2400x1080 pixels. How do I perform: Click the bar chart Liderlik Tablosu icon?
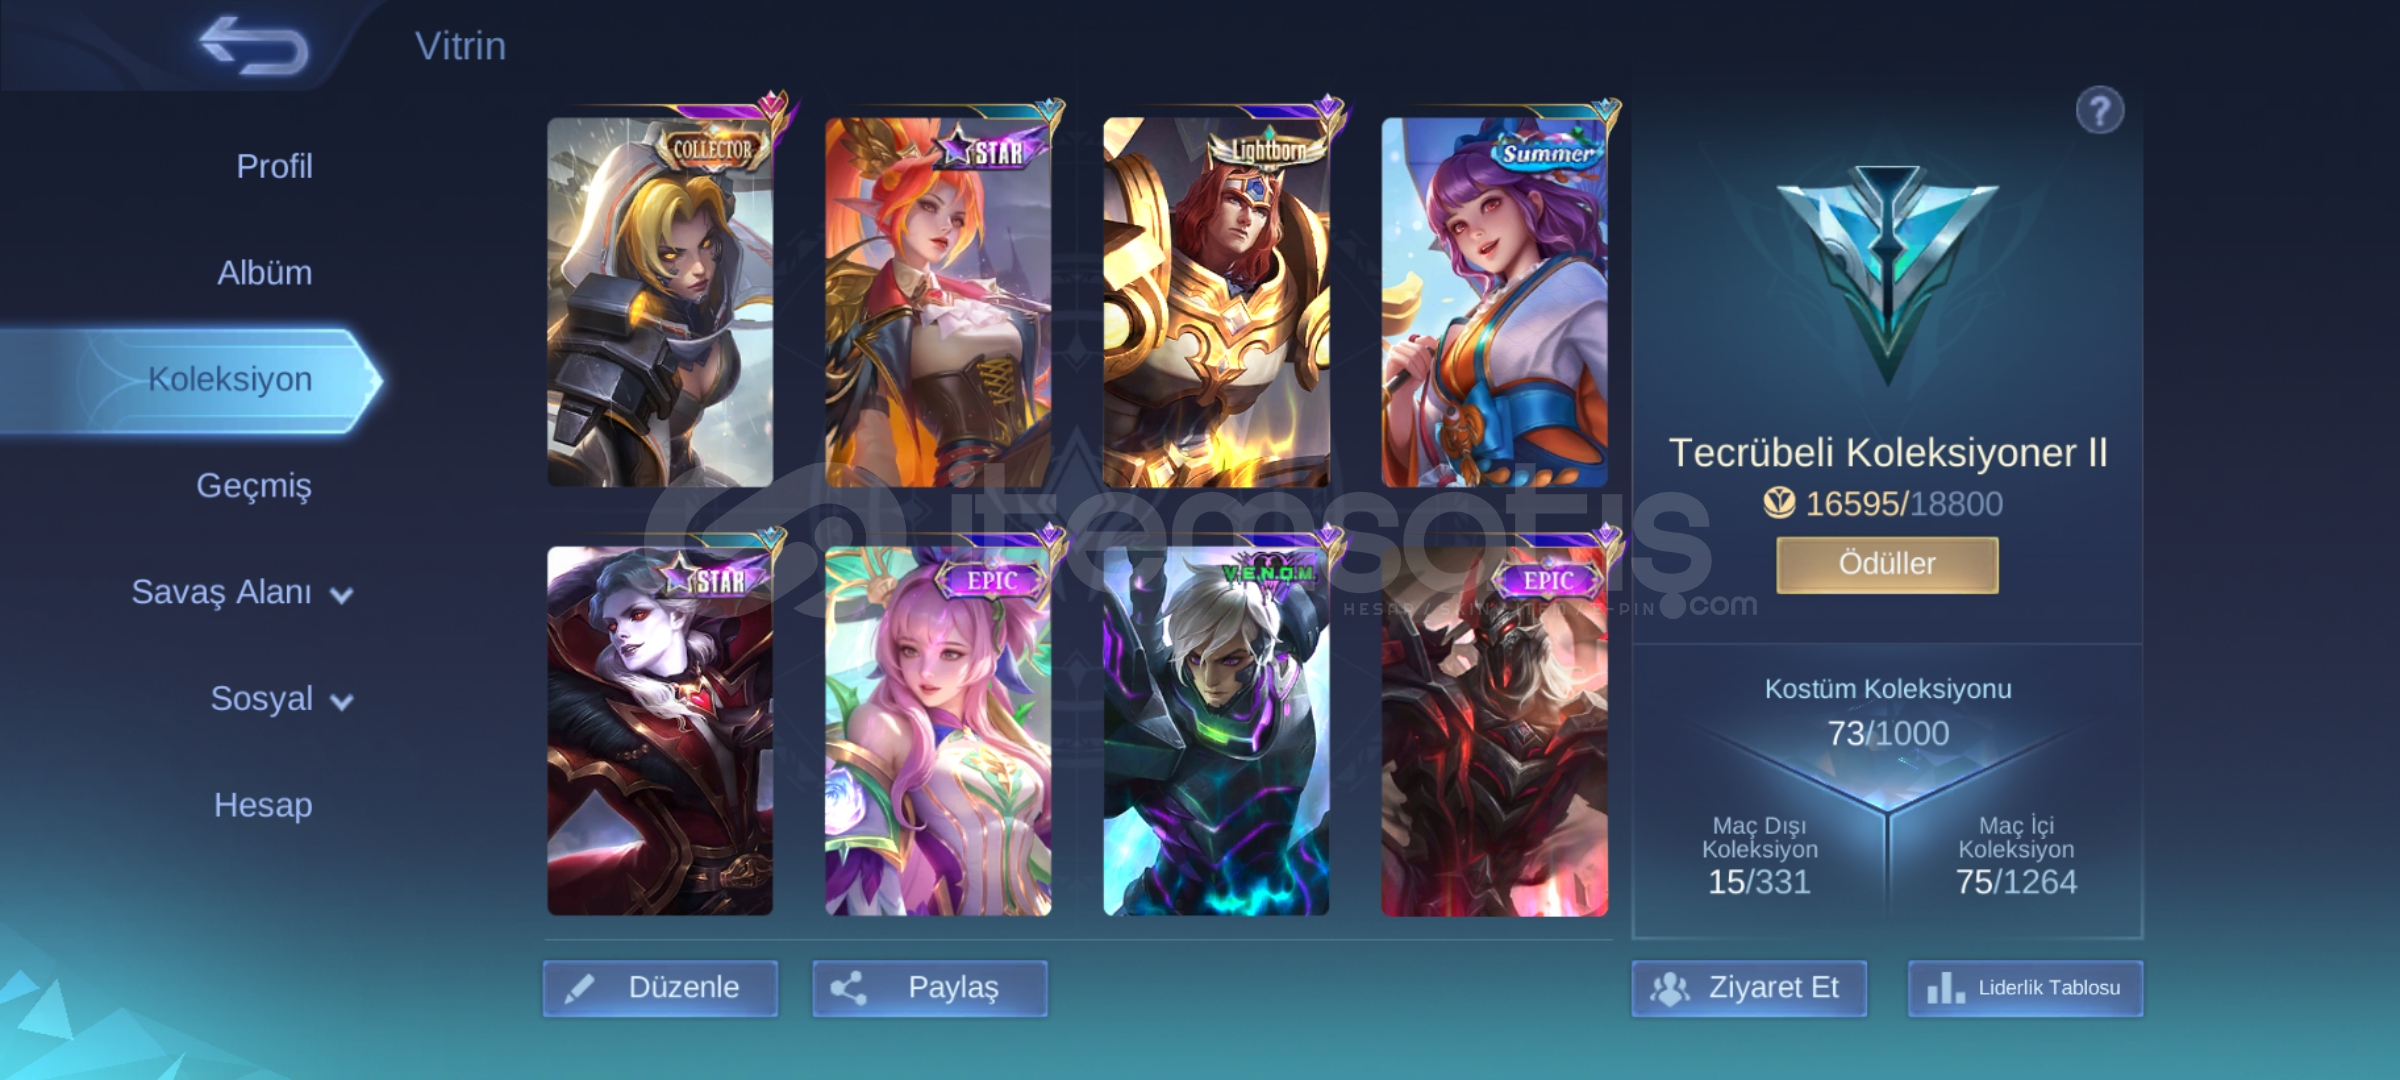(x=1944, y=989)
